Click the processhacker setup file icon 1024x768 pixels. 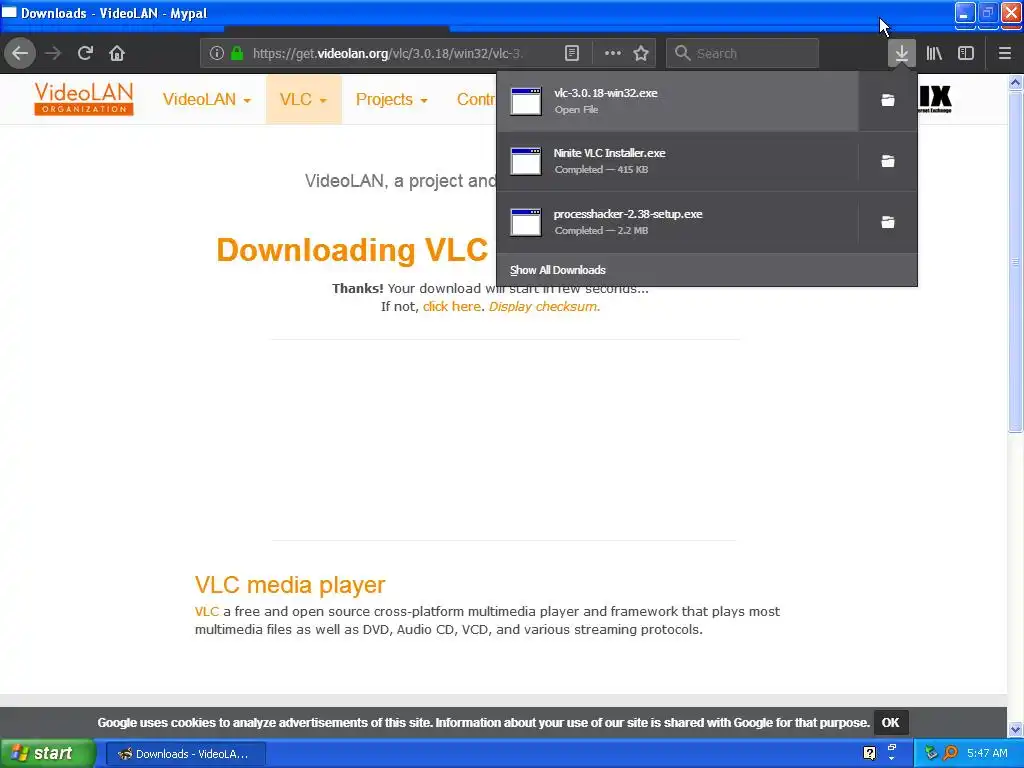pos(526,222)
